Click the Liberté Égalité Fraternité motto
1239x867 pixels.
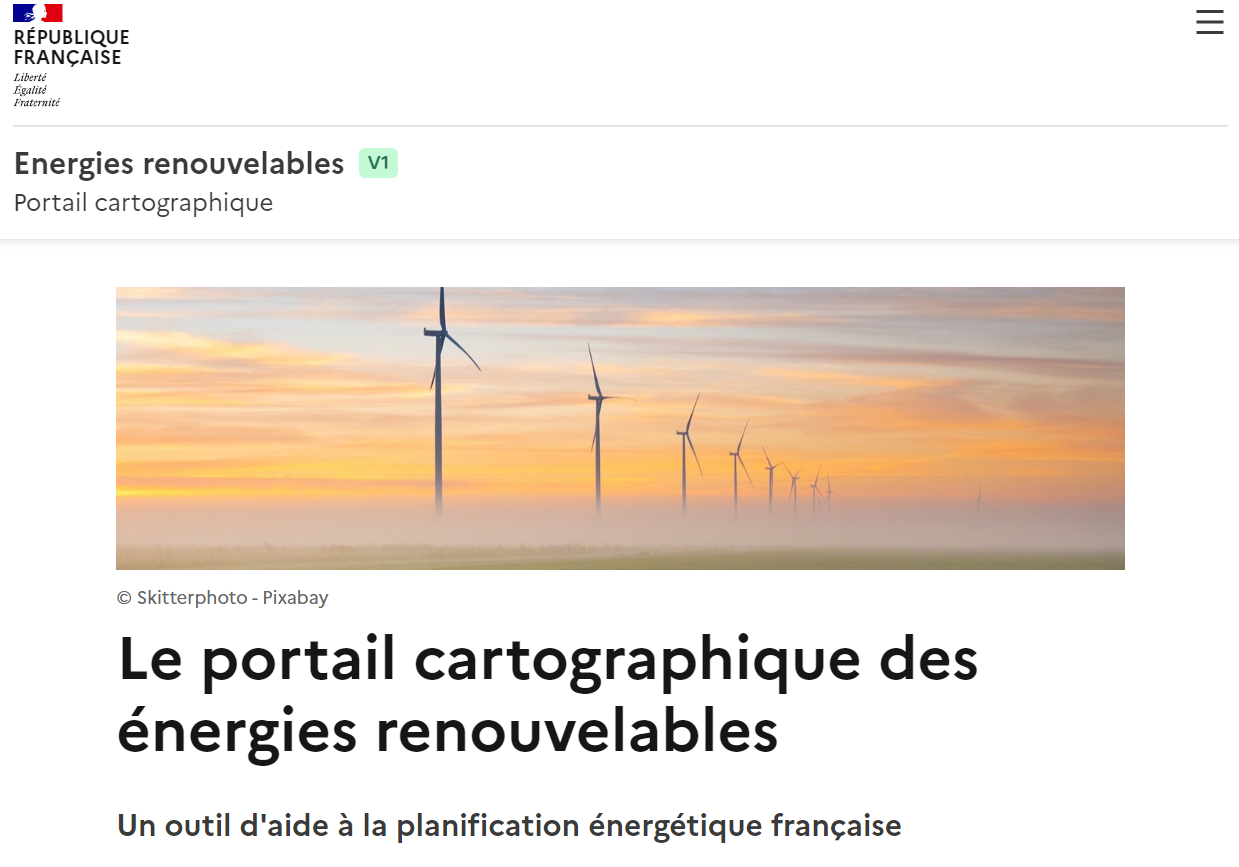tap(37, 90)
